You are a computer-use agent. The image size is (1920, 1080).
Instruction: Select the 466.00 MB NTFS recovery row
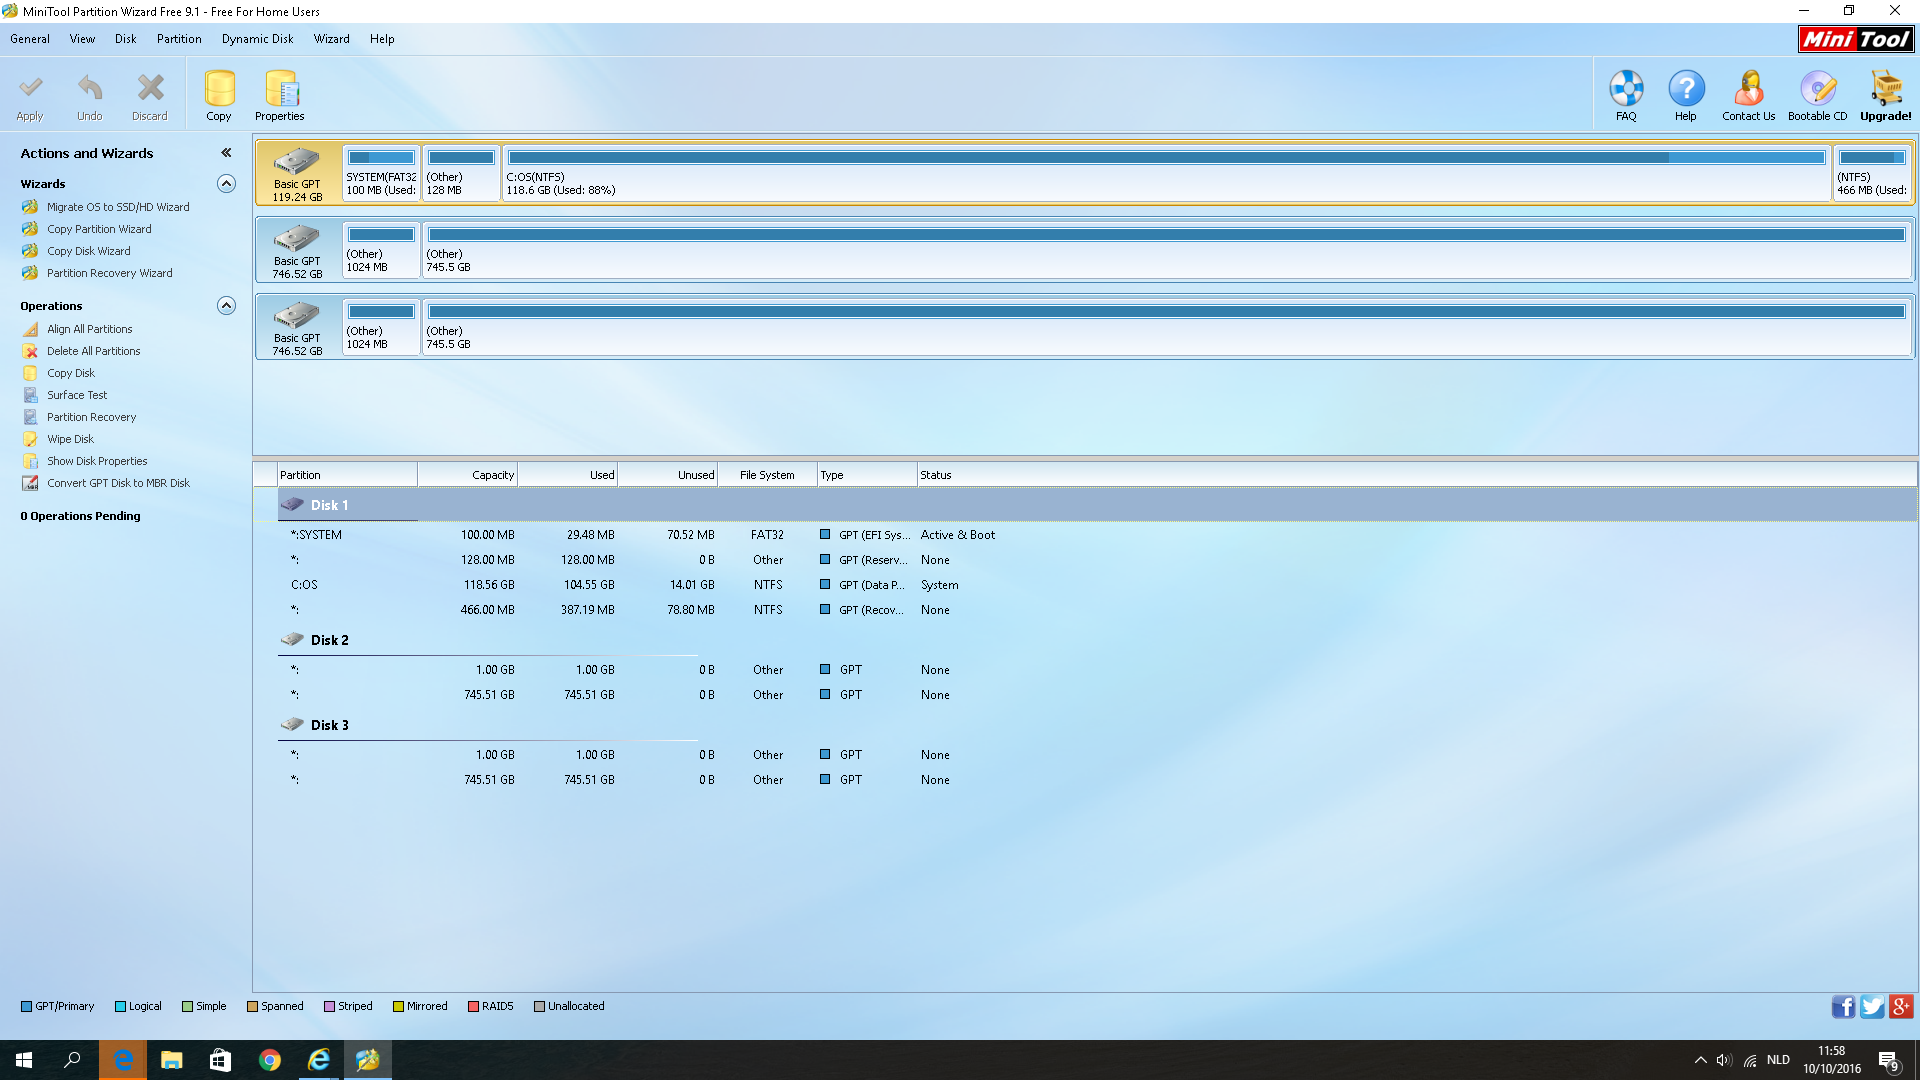[1097, 610]
